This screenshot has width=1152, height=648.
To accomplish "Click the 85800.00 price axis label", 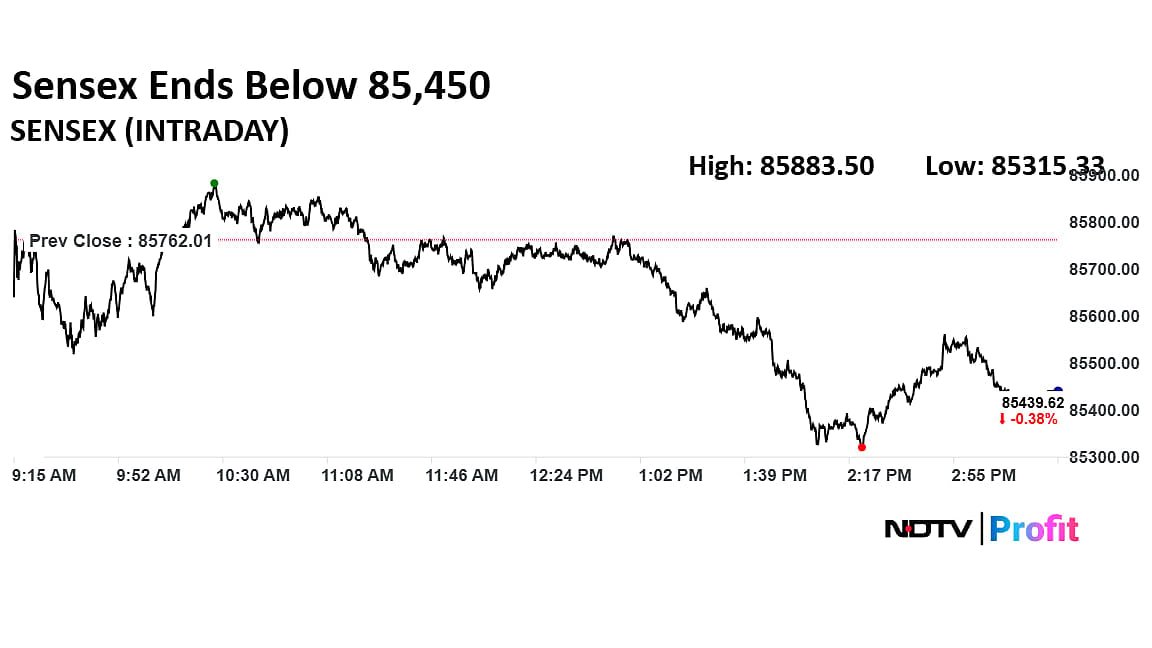I will 1104,222.
